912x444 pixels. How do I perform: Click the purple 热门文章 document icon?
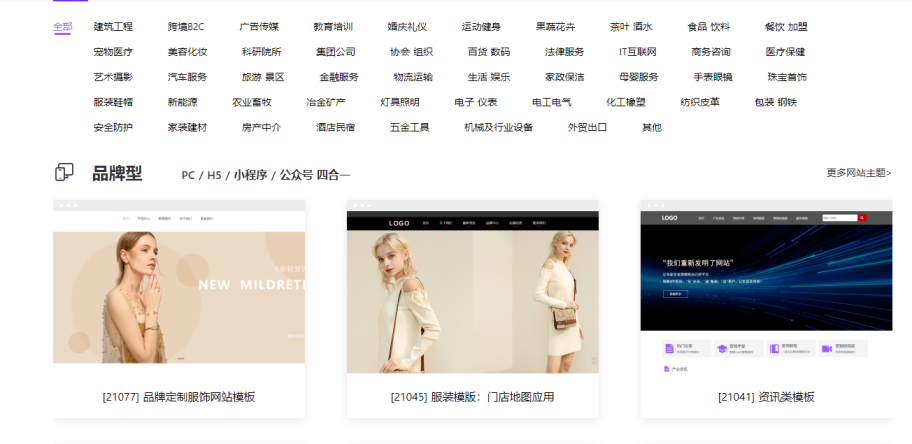click(x=669, y=349)
